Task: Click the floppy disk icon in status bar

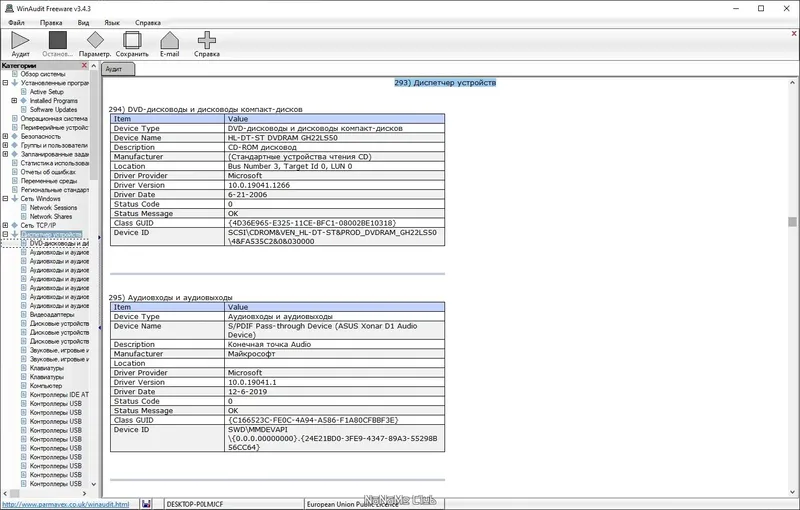Action: (x=146, y=504)
